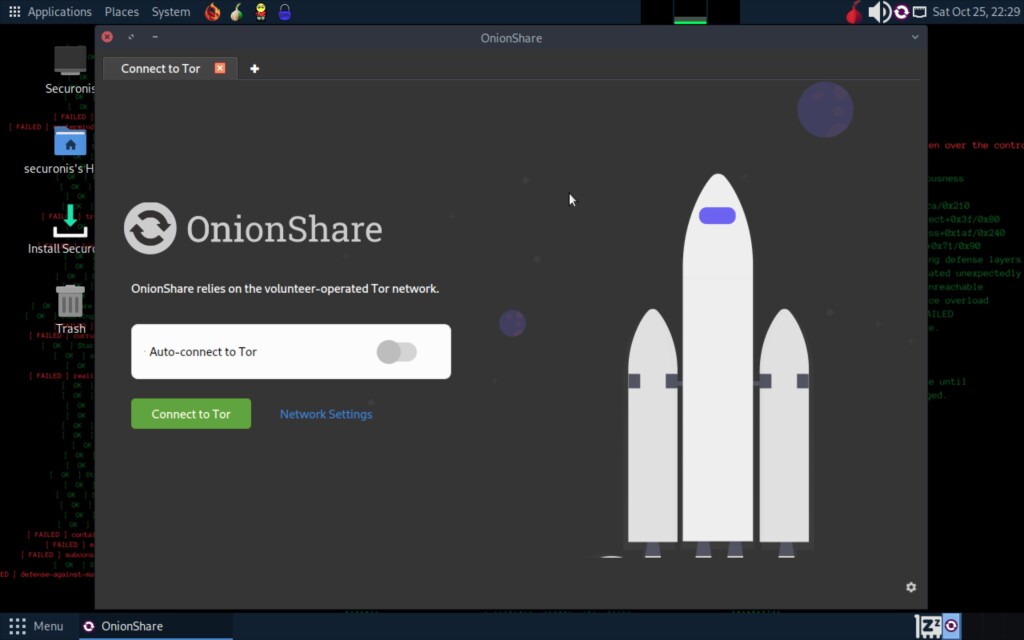Click the red onion tray icon
Screen dimensions: 1024x640
click(853, 12)
